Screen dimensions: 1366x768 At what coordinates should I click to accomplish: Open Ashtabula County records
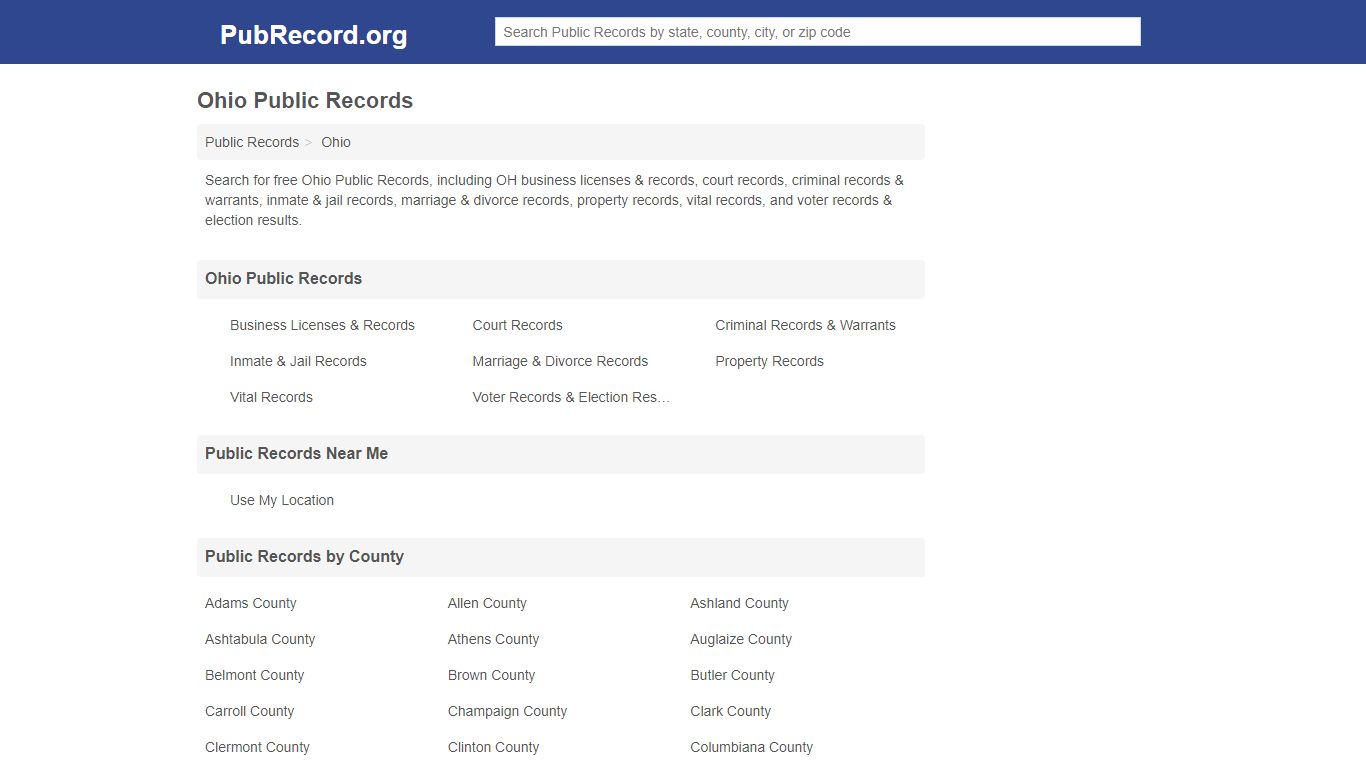tap(260, 639)
